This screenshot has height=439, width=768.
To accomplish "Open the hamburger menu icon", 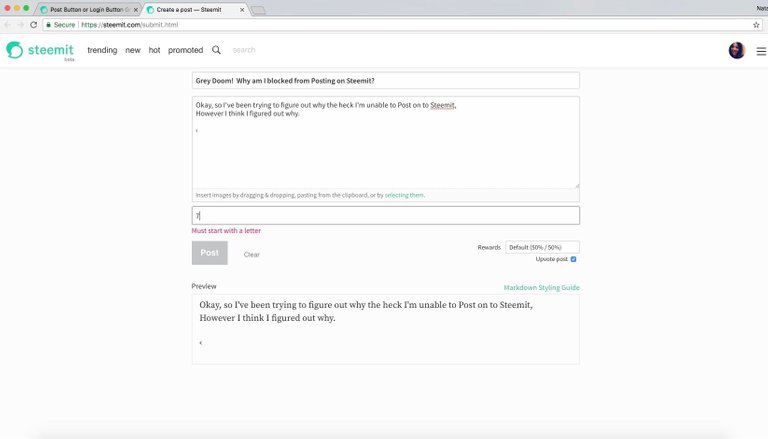I will (x=761, y=51).
